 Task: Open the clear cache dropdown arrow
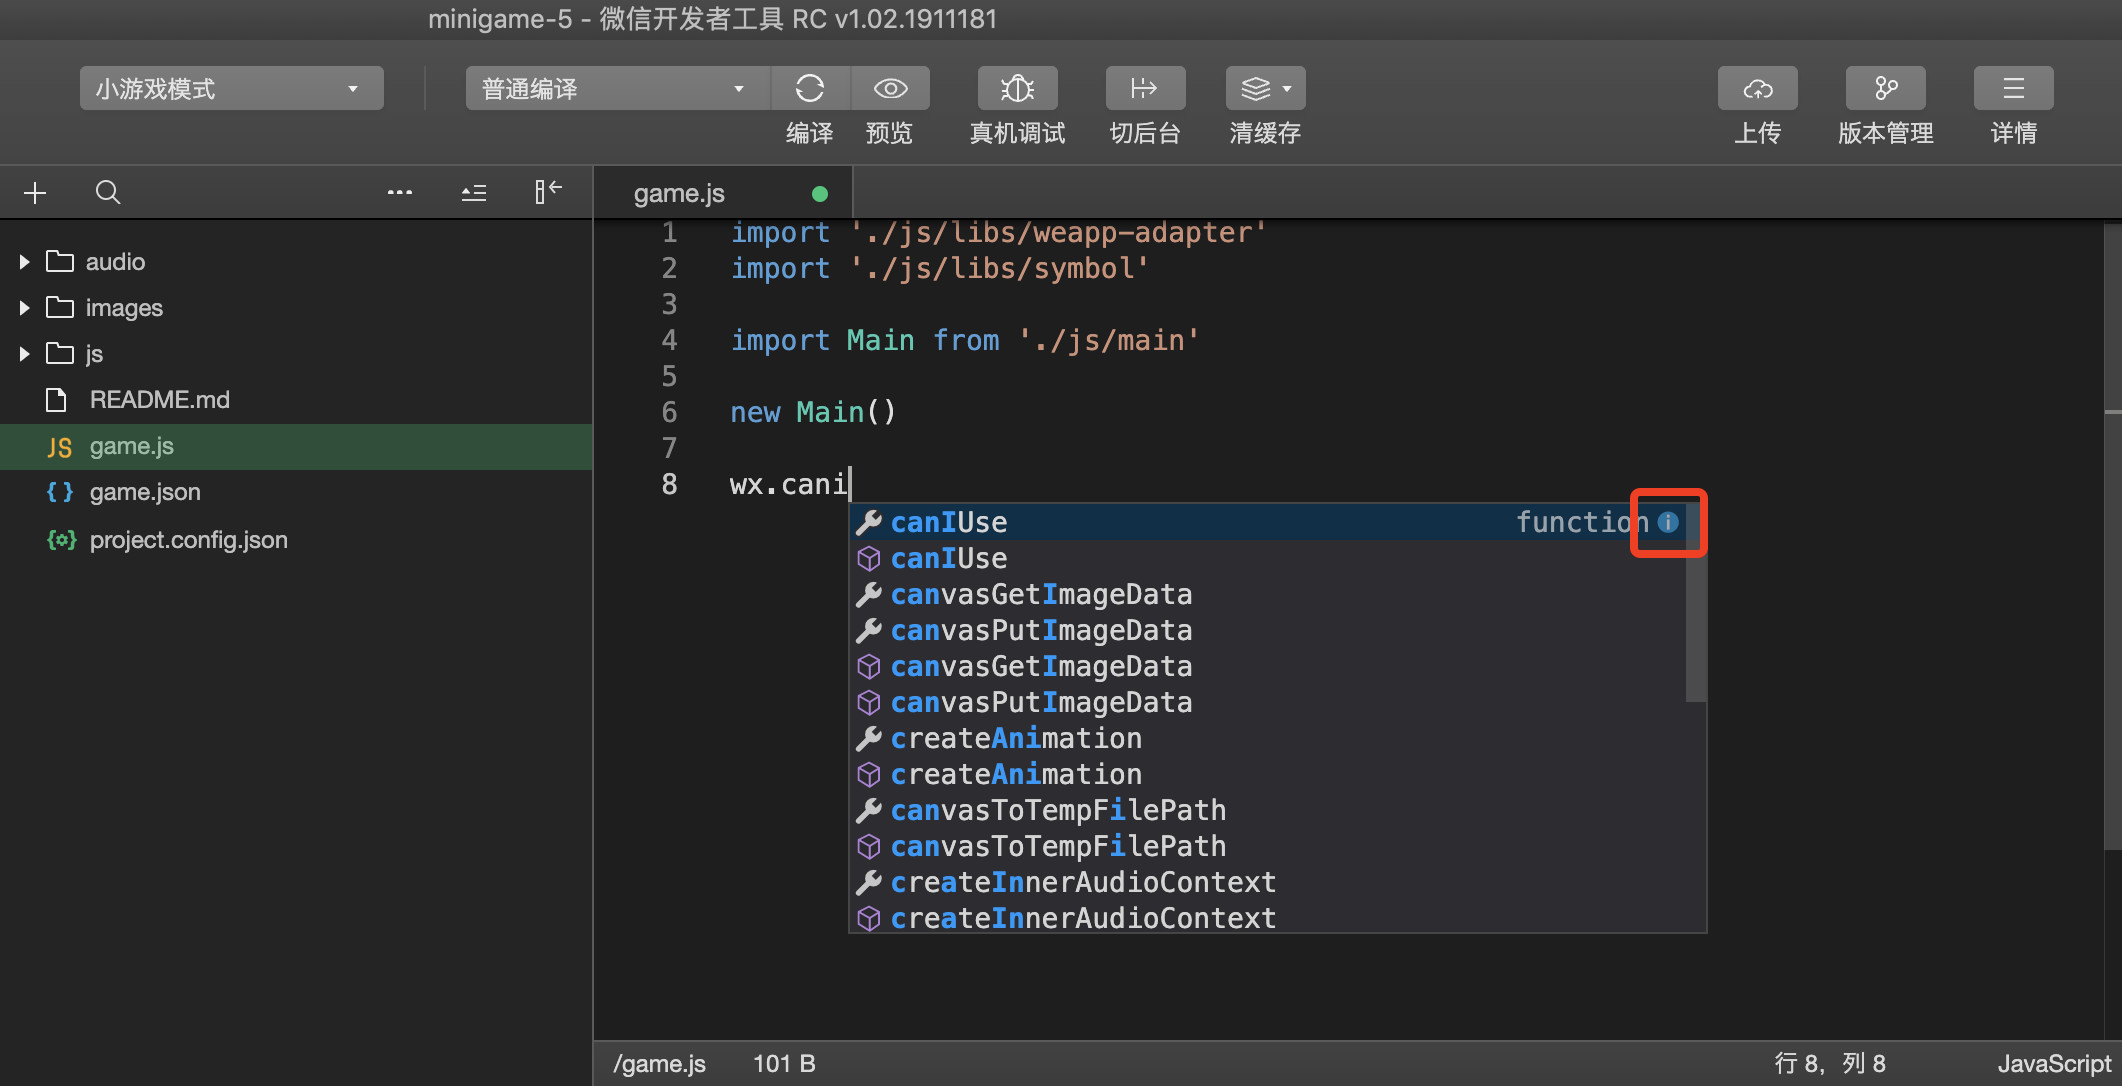point(1288,88)
